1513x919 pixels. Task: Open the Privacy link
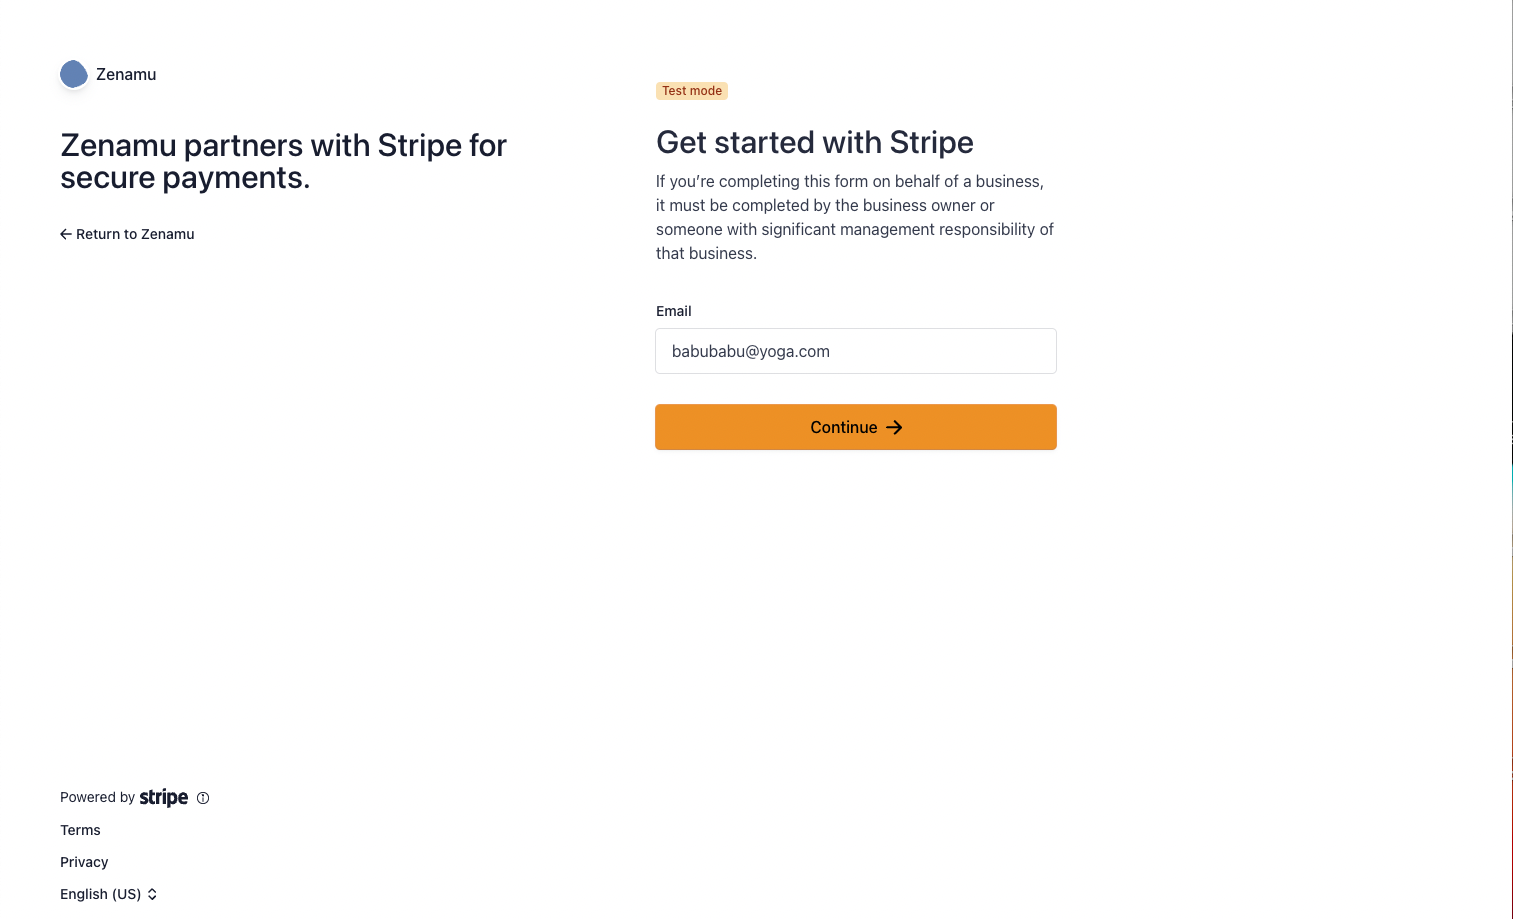coord(84,862)
